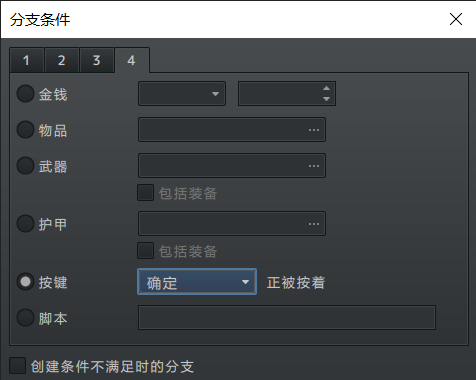
Task: Toggle 包括装备 checkbox under 武器
Action: coord(146,193)
